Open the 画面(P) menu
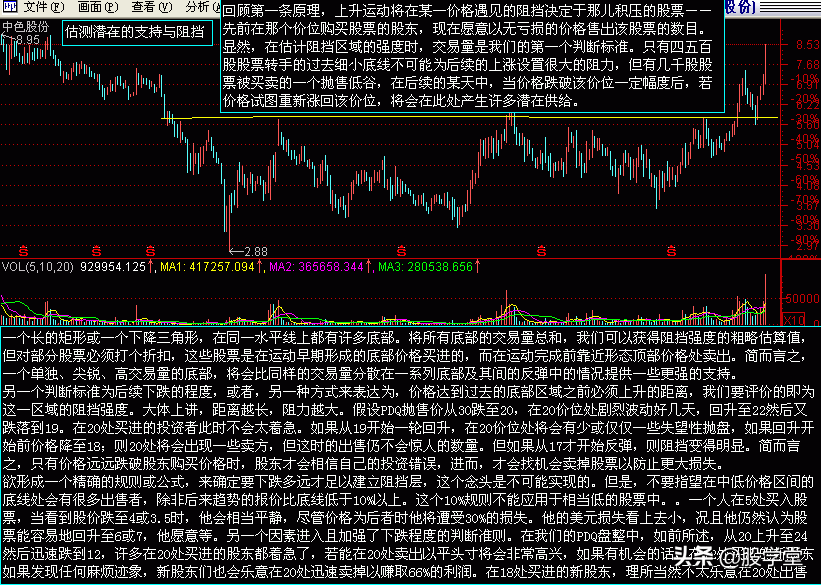Screen dimensions: 821x585 (x=98, y=7)
